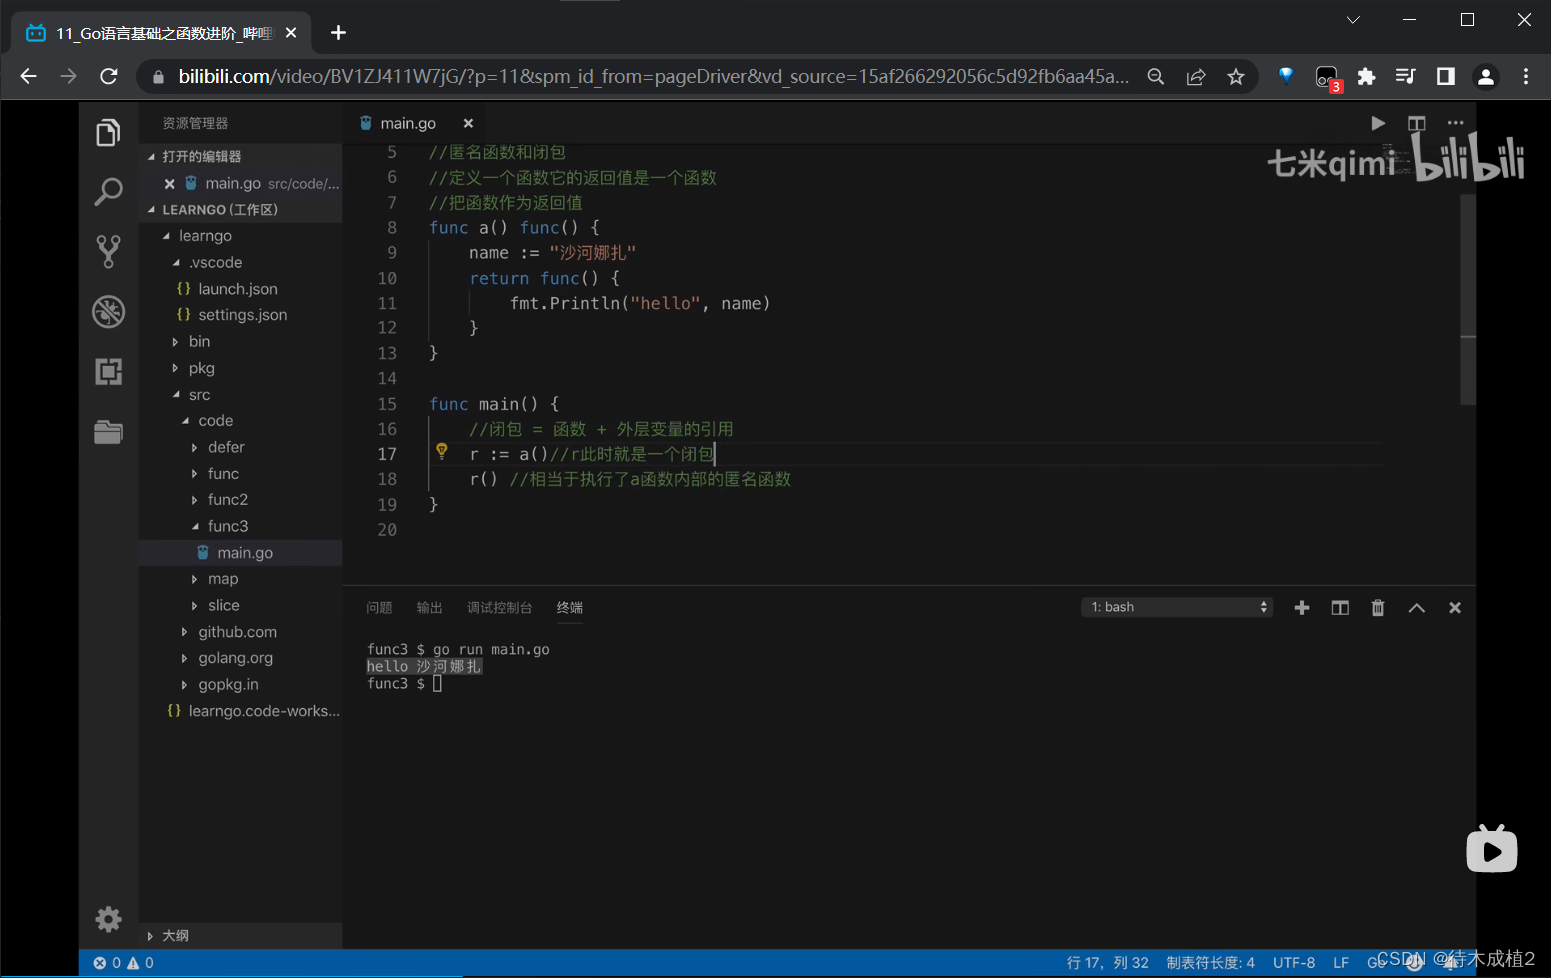Share this page from address bar

1196,77
